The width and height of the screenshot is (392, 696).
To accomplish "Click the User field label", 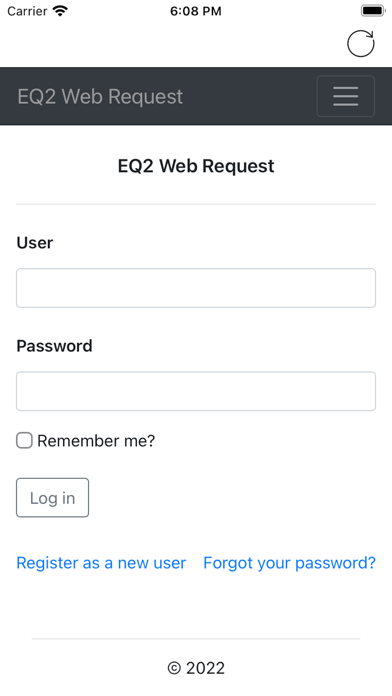I will coord(35,243).
